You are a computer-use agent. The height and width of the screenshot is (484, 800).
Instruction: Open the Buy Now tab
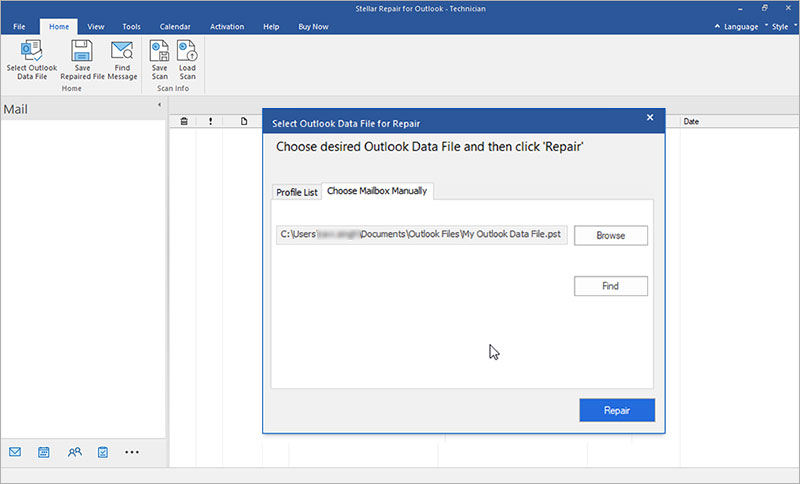coord(313,27)
